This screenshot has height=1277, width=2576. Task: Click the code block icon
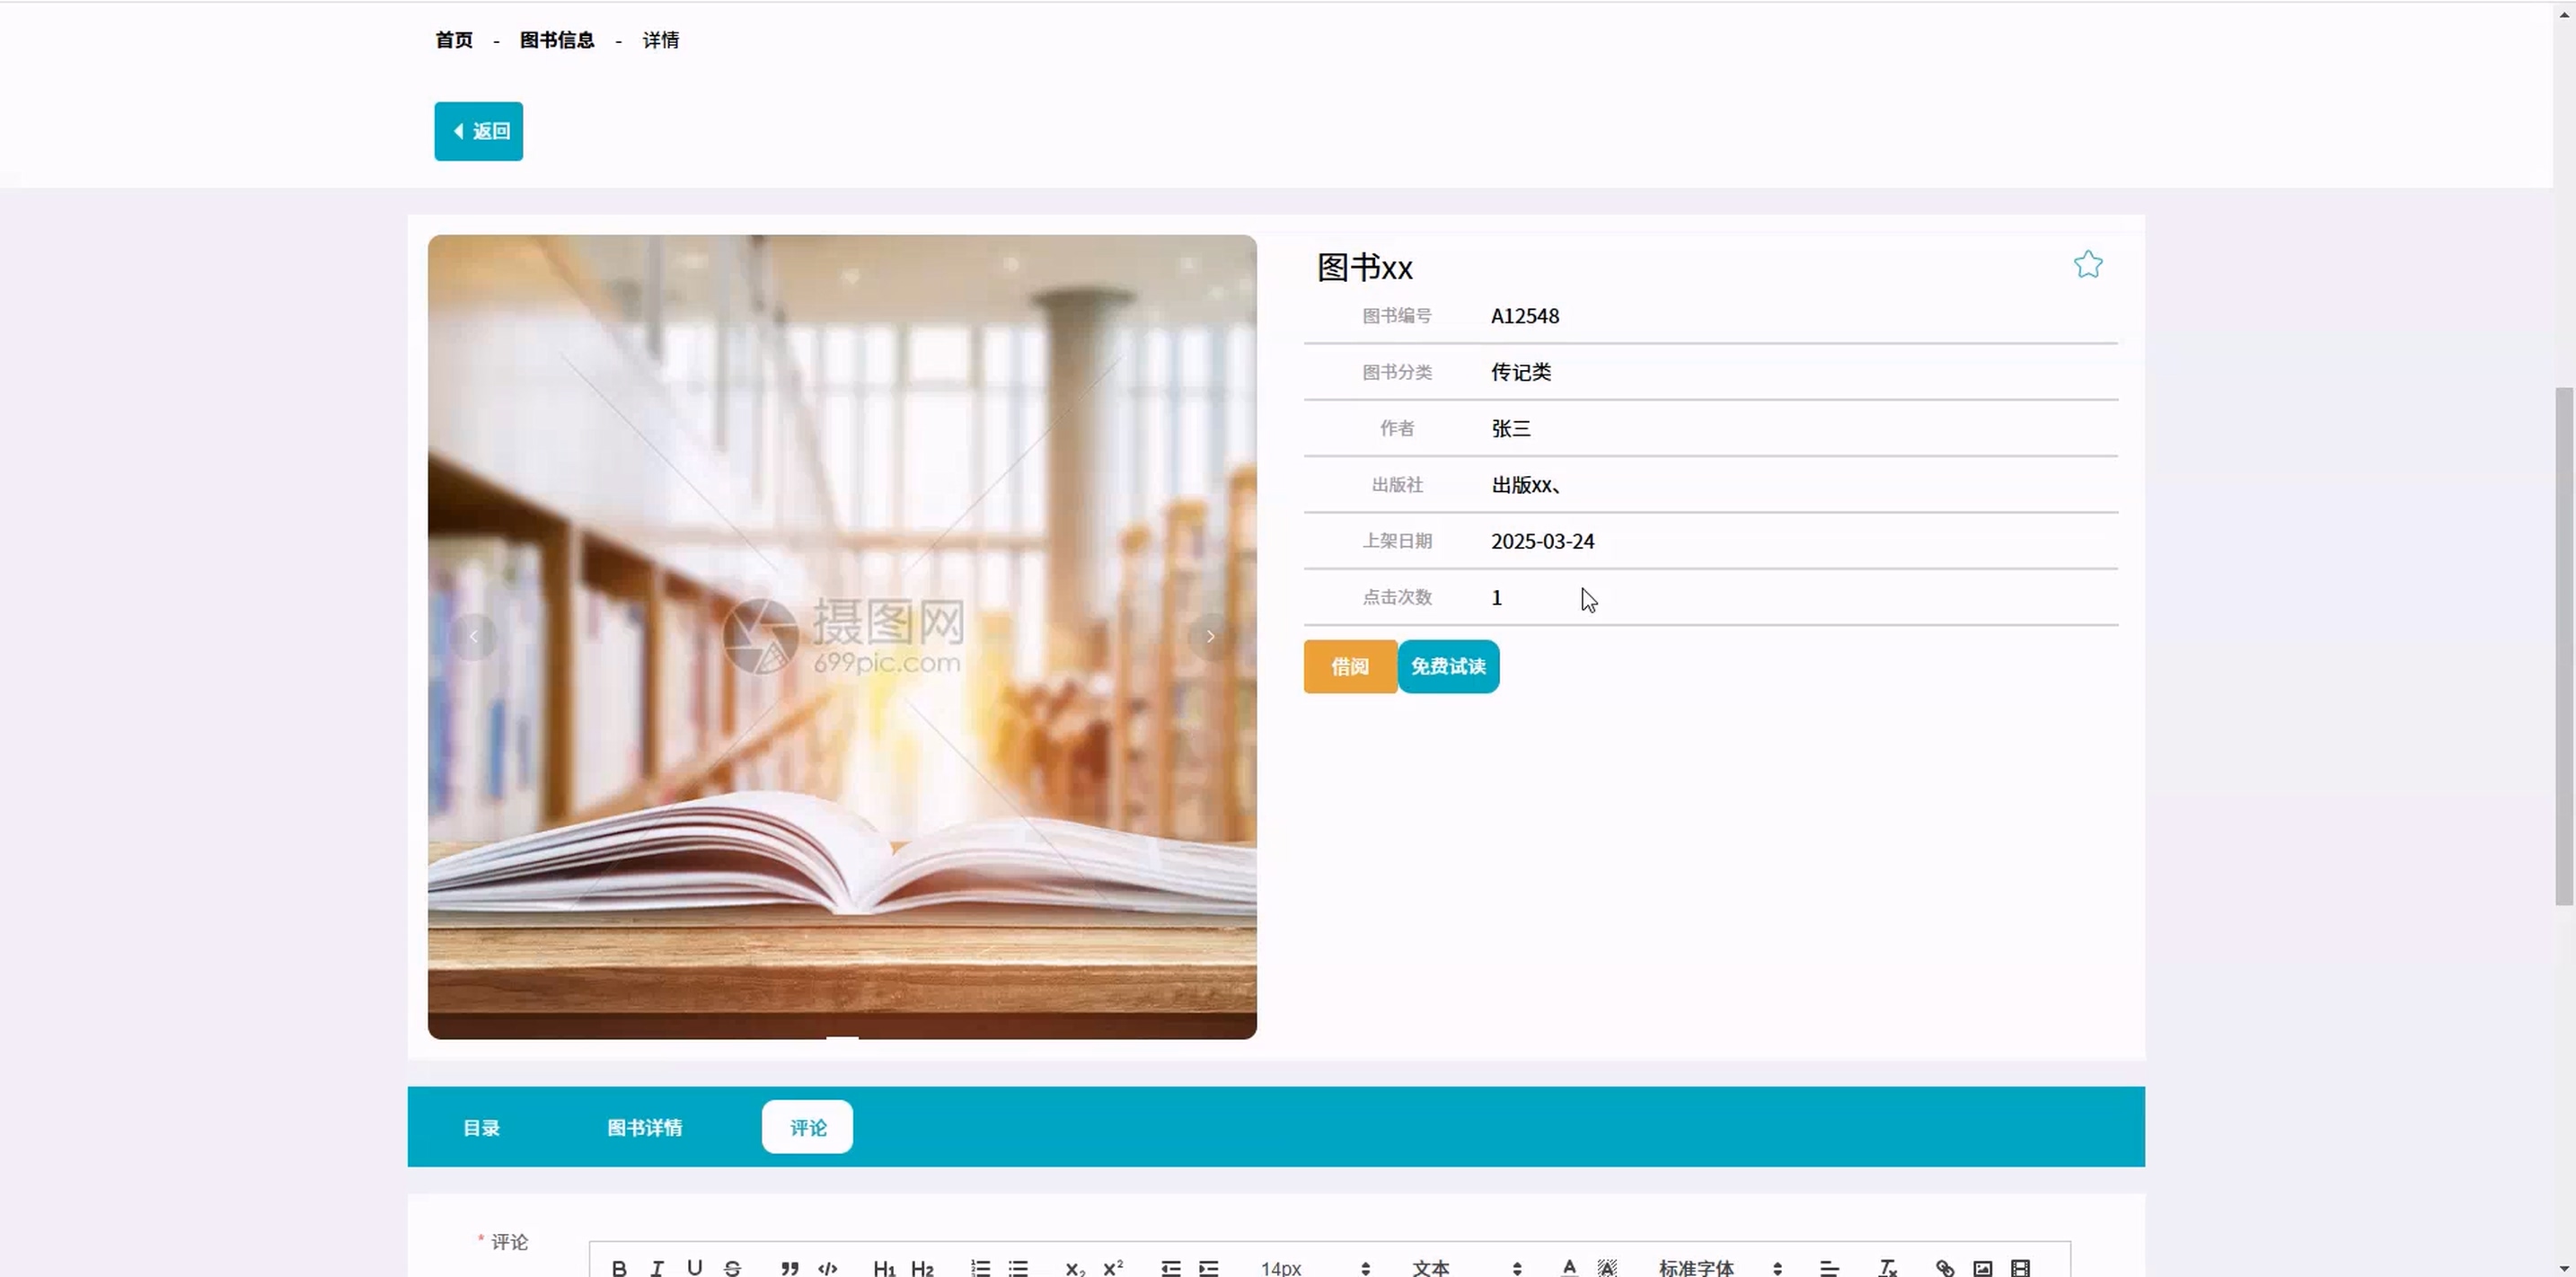[827, 1267]
